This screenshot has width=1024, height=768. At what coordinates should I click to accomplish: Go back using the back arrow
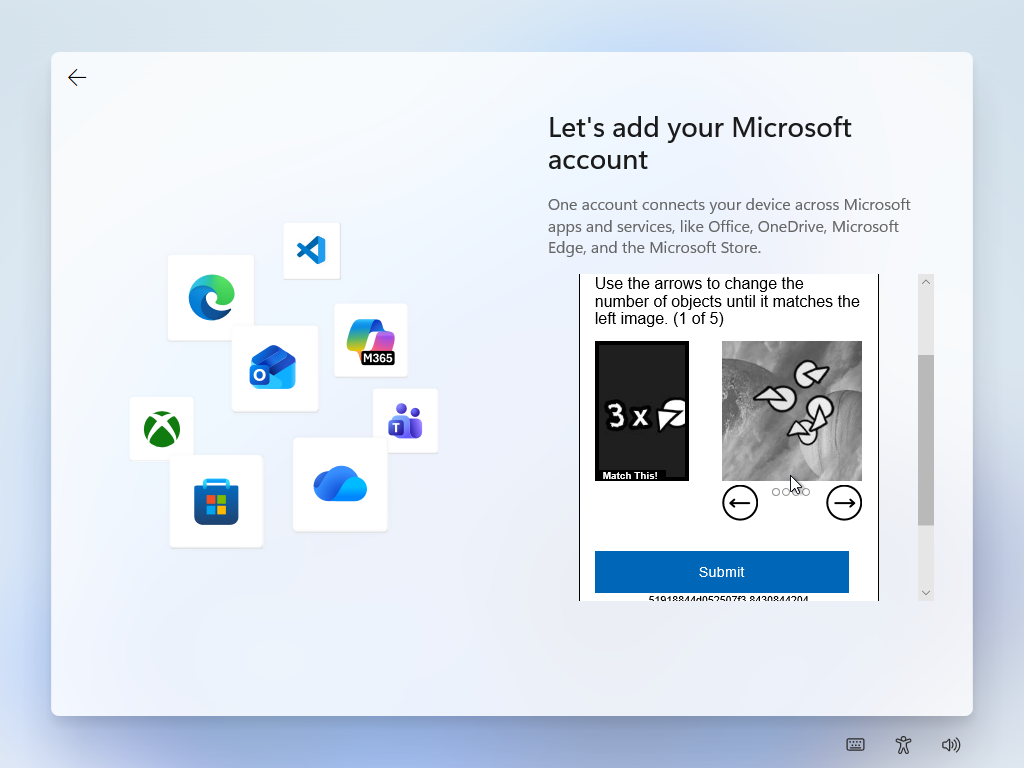[x=77, y=77]
